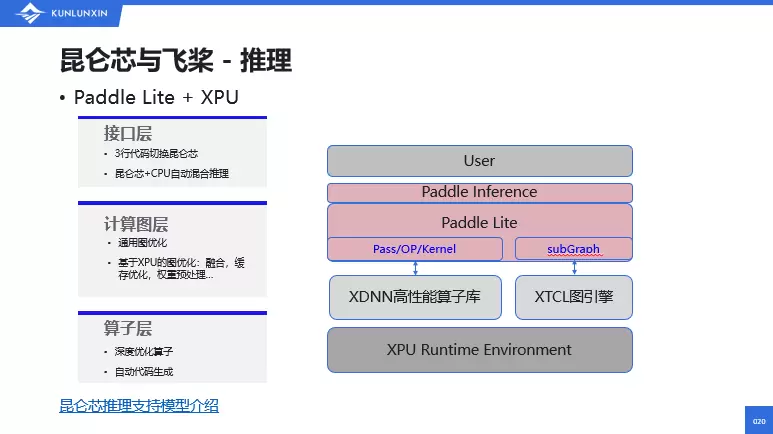Select the XDNN高性能算子库 box
The image size is (773, 434).
[415, 297]
